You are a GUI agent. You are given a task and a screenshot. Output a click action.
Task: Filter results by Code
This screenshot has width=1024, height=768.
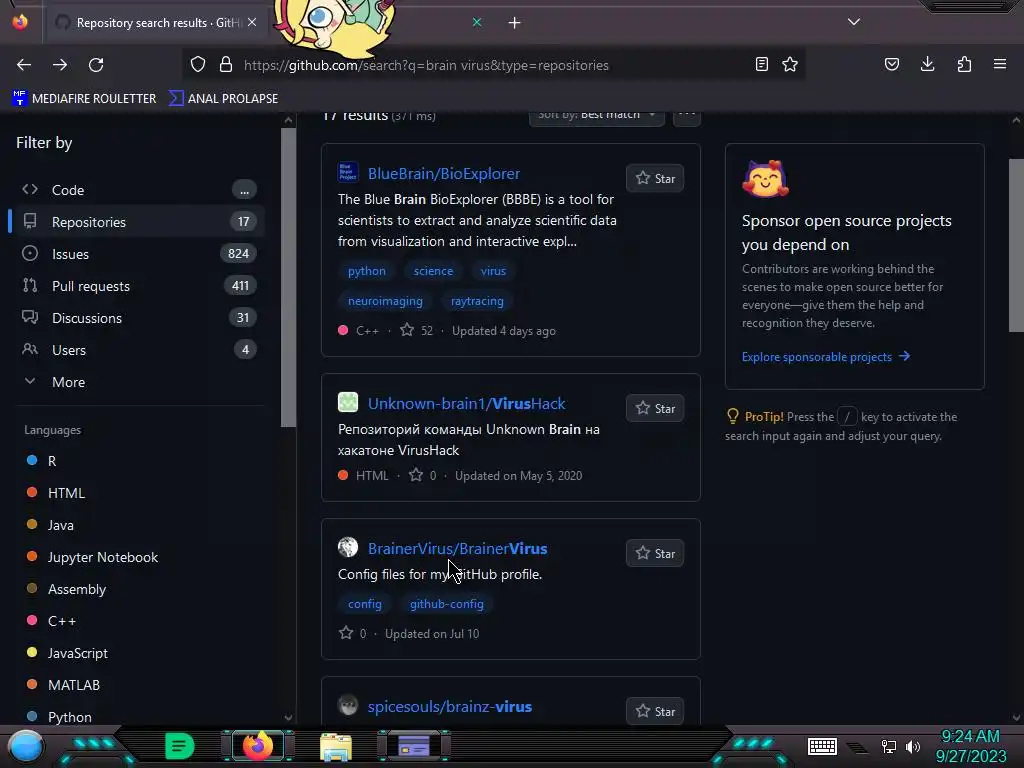[138, 190]
